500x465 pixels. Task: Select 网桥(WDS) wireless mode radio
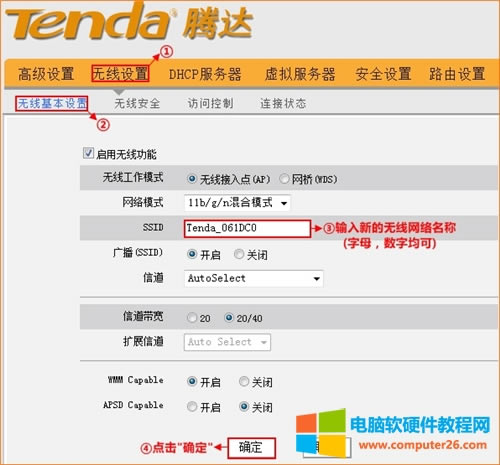[x=284, y=179]
